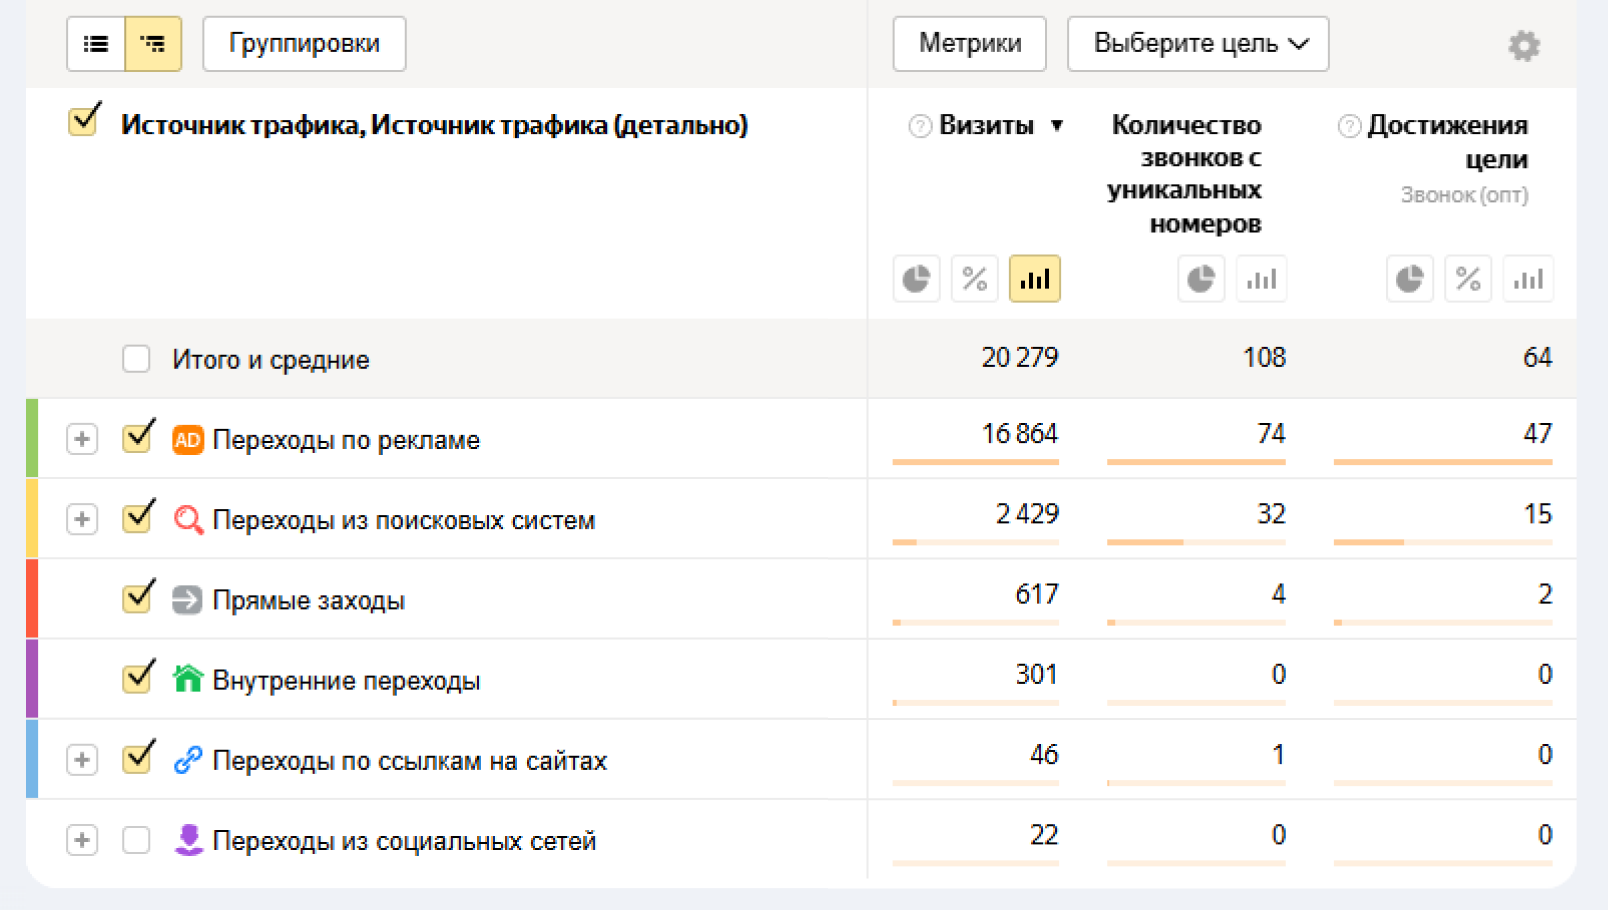
Task: Click the Группировки button
Action: point(303,44)
